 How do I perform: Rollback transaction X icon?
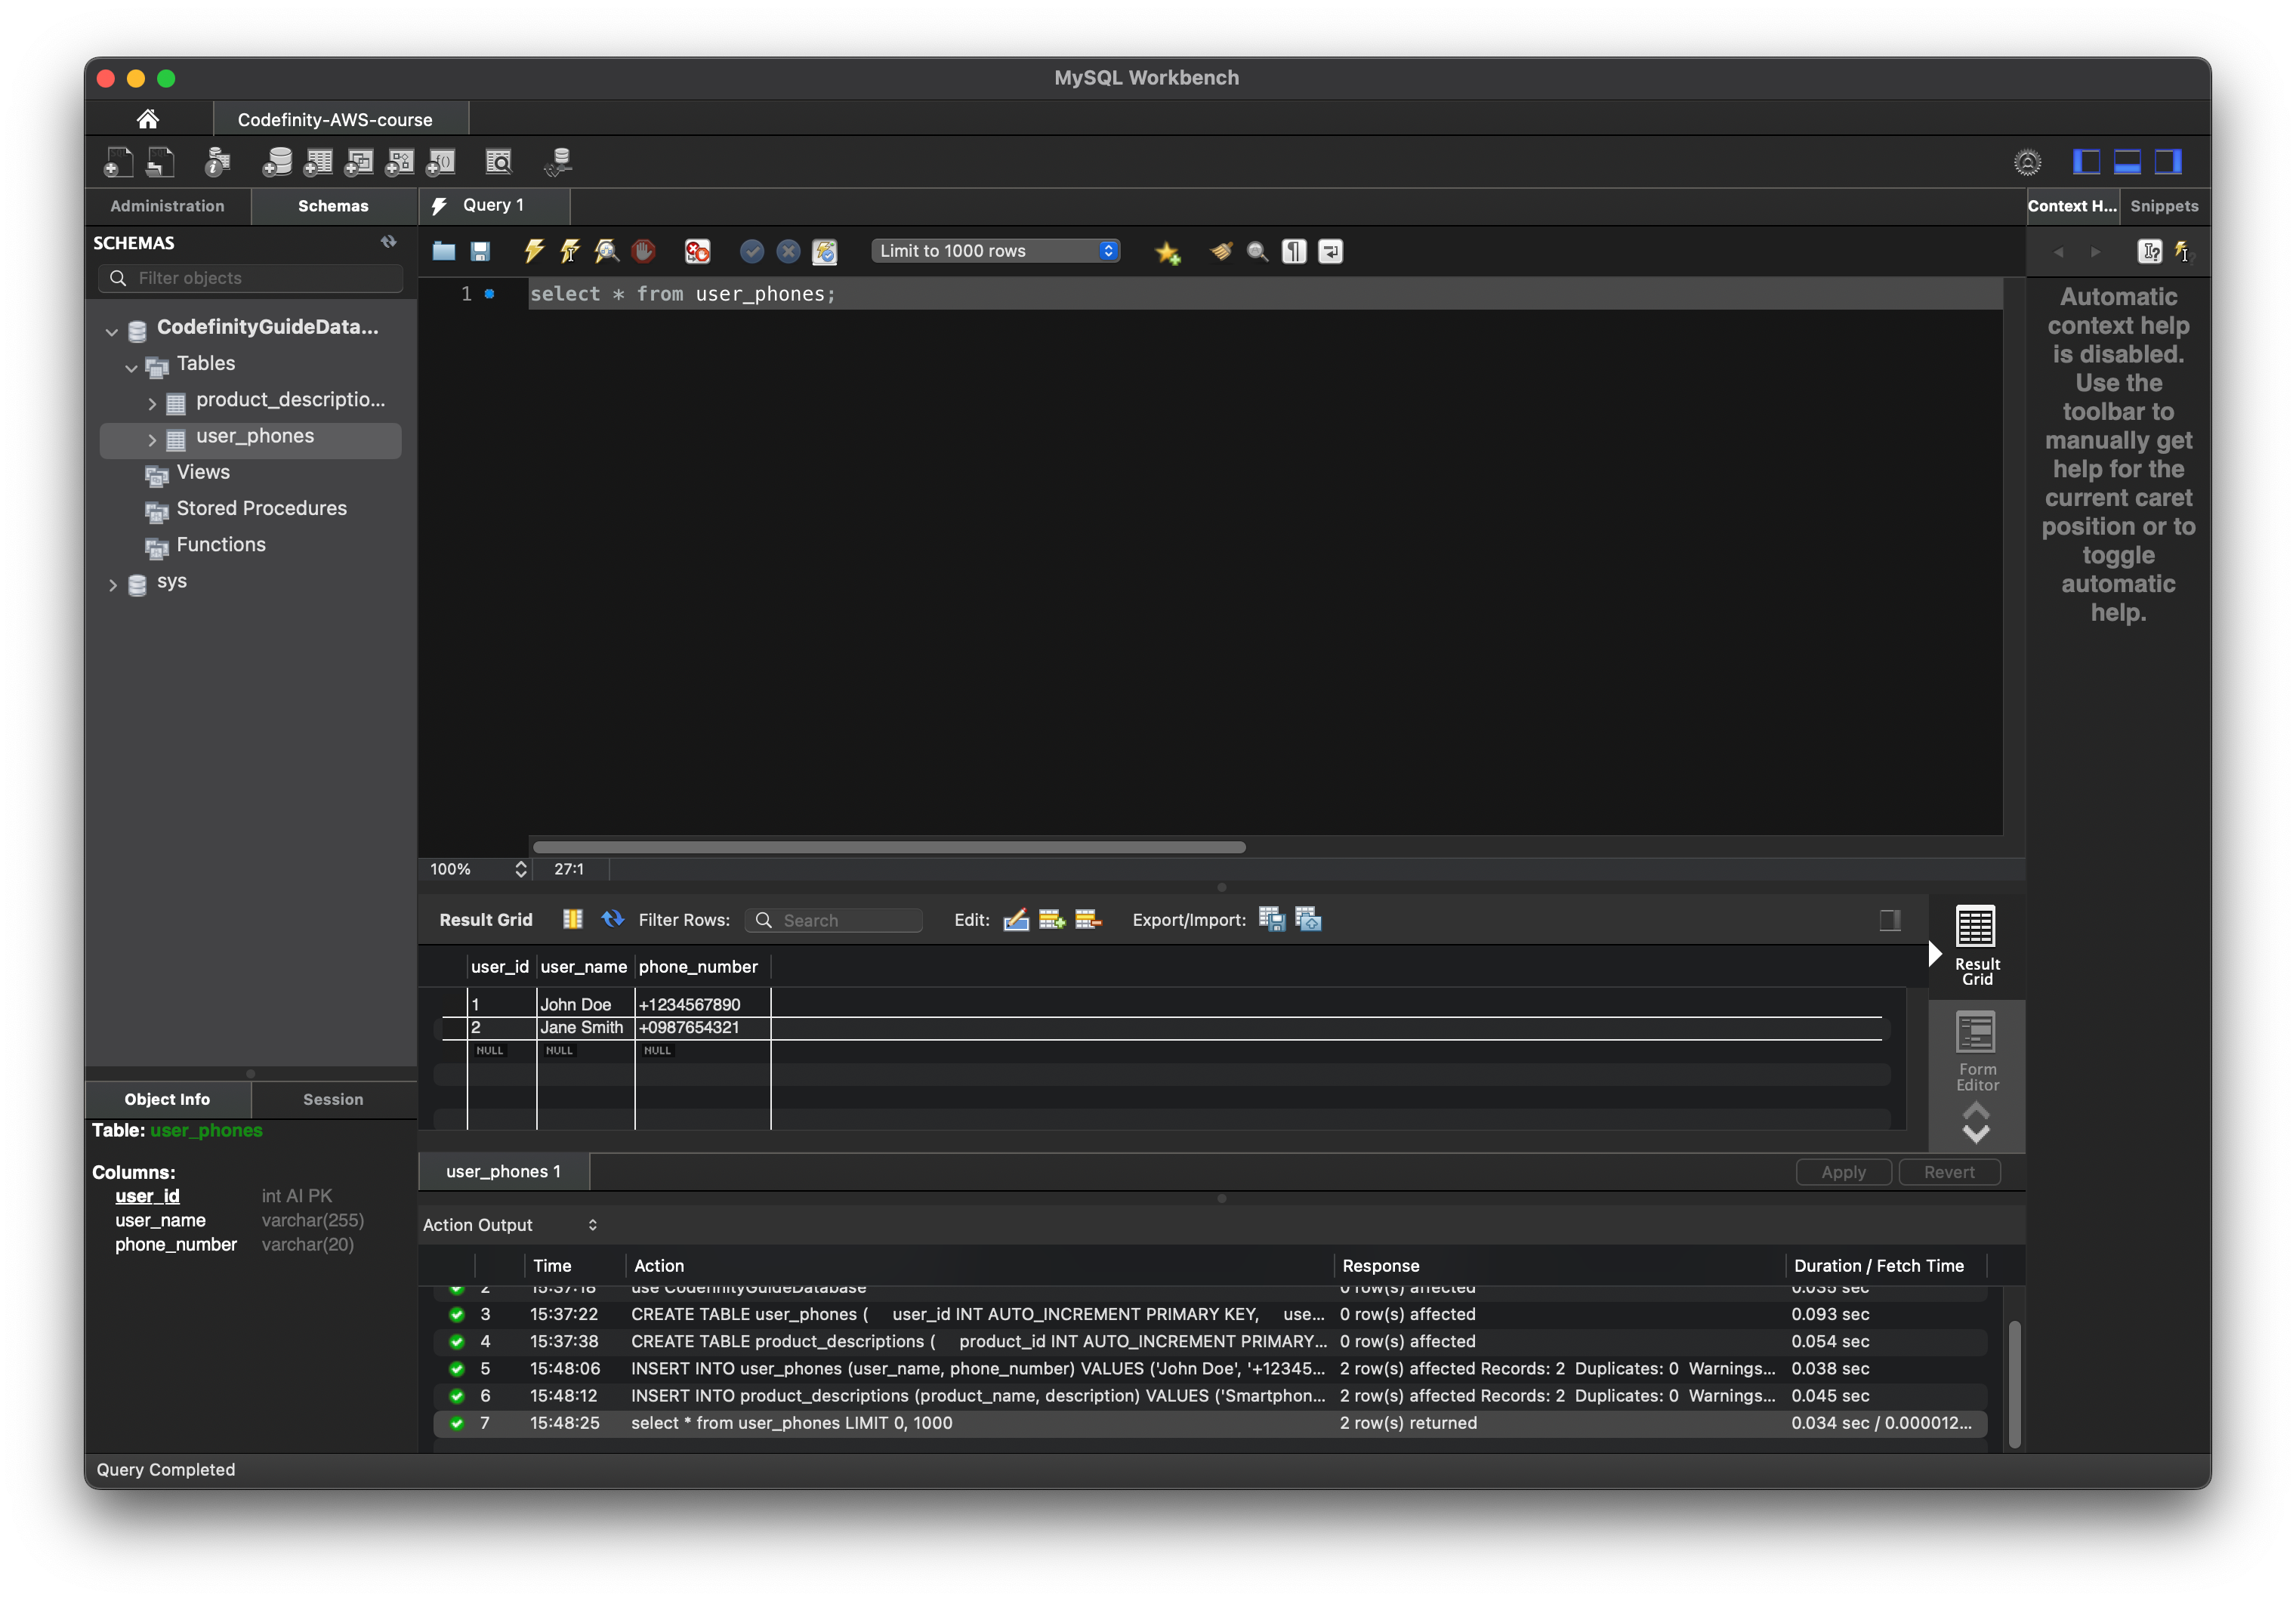788,251
